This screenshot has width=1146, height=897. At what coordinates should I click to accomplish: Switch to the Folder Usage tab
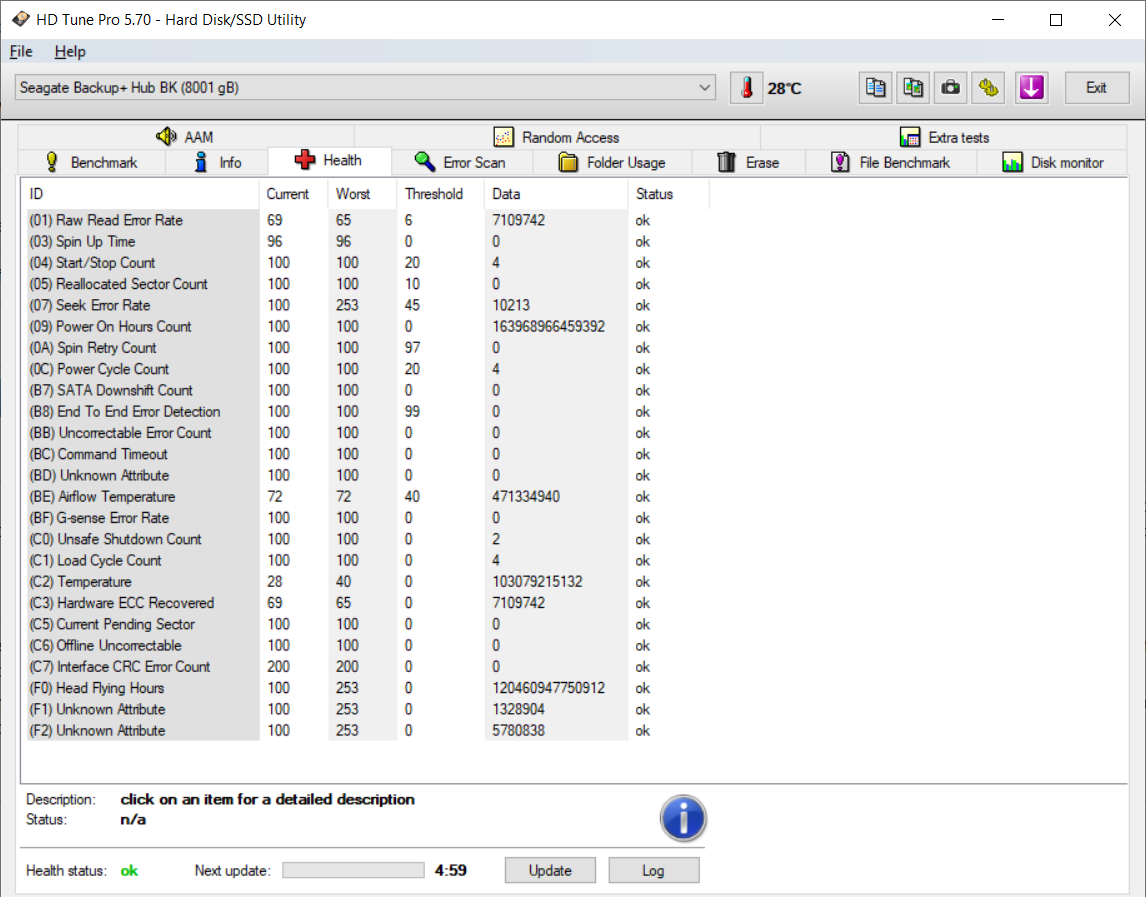pyautogui.click(x=612, y=162)
